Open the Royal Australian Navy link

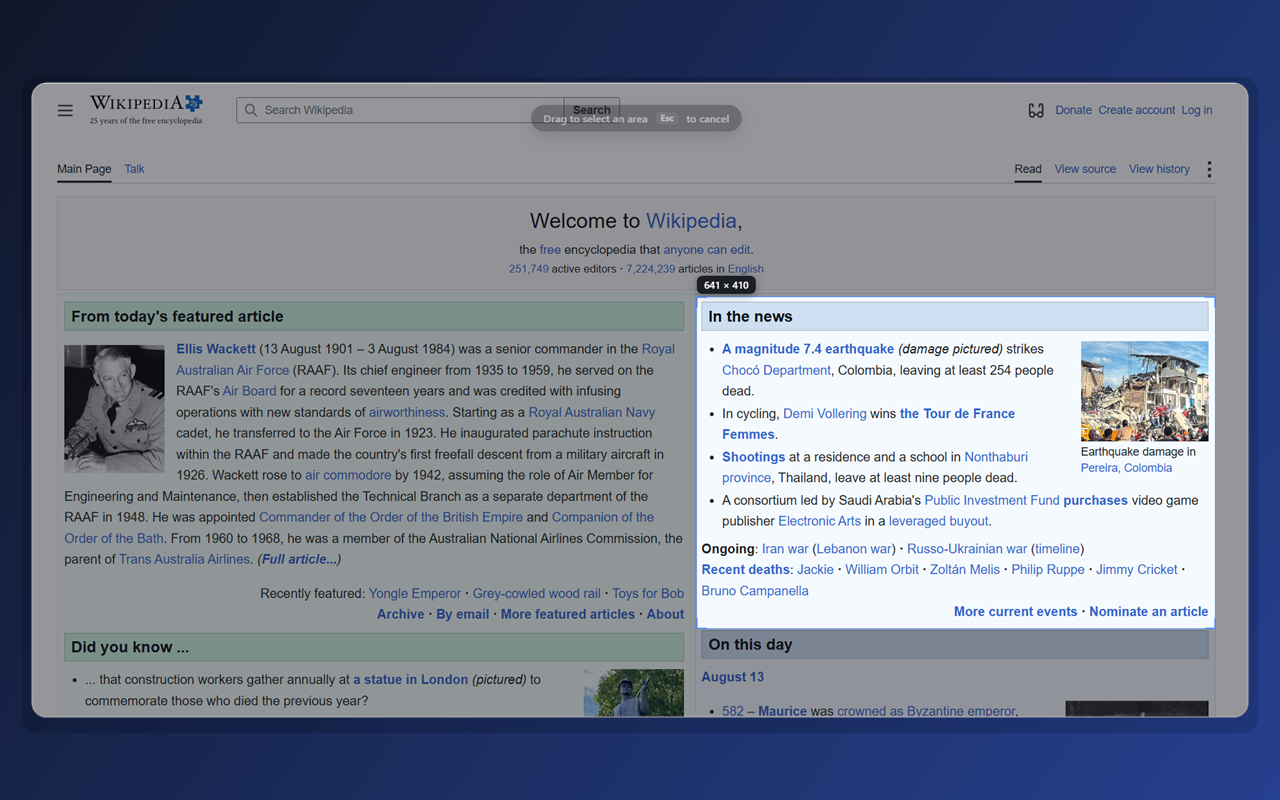[592, 412]
